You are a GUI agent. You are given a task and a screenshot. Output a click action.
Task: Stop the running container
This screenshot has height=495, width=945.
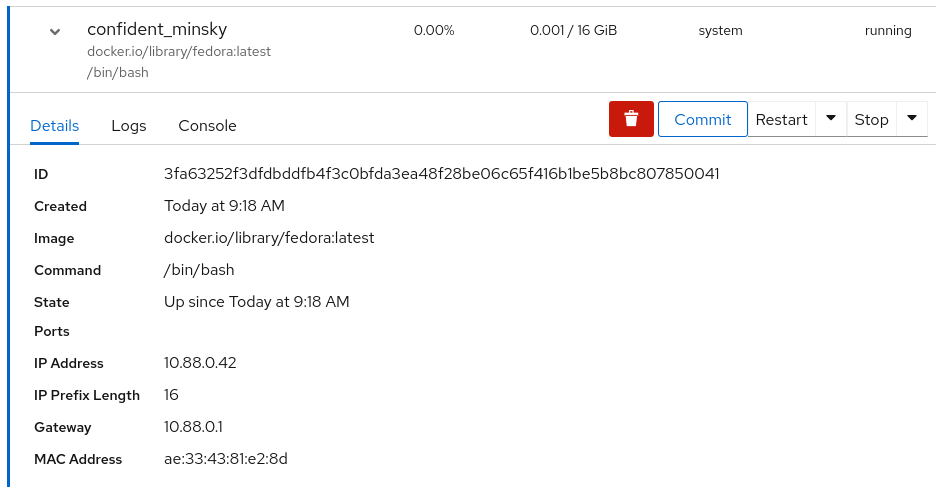(871, 119)
